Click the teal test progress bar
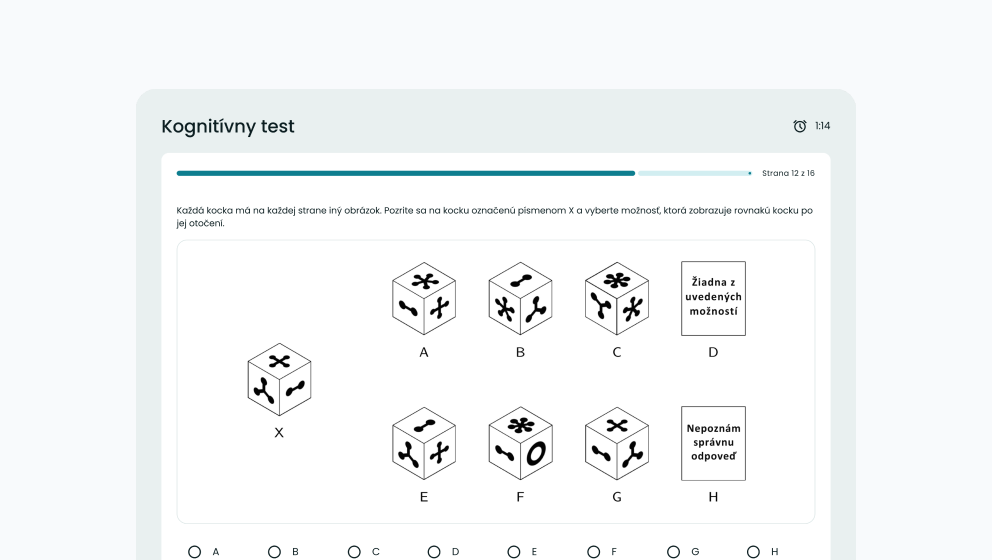The height and width of the screenshot is (560, 992). 405,173
